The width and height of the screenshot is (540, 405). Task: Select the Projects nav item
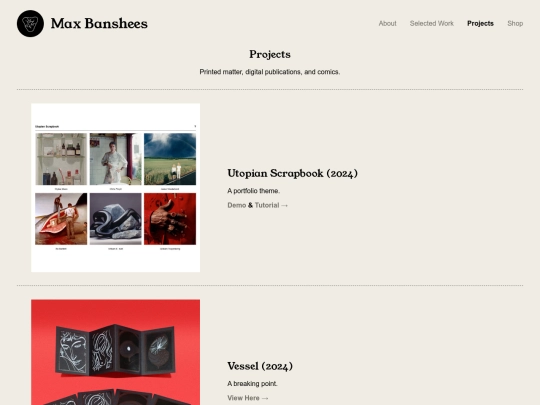click(x=480, y=23)
